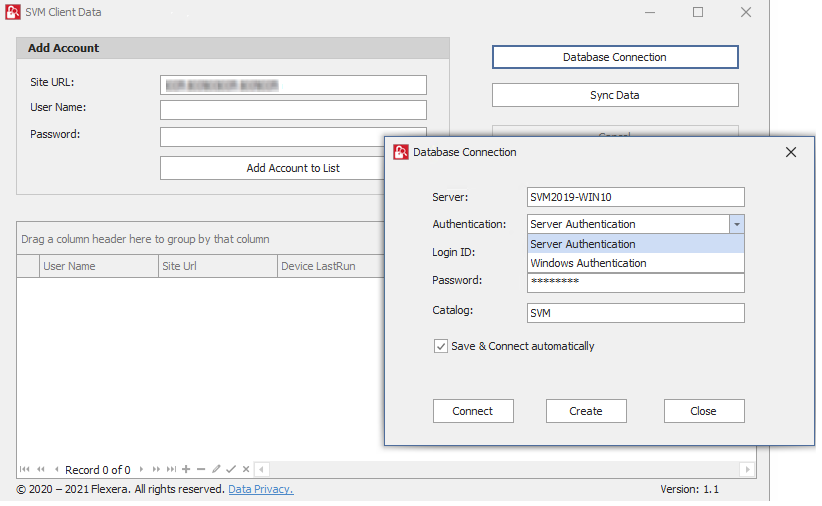Focus the database Password field
This screenshot has height=506, width=822.
635,283
